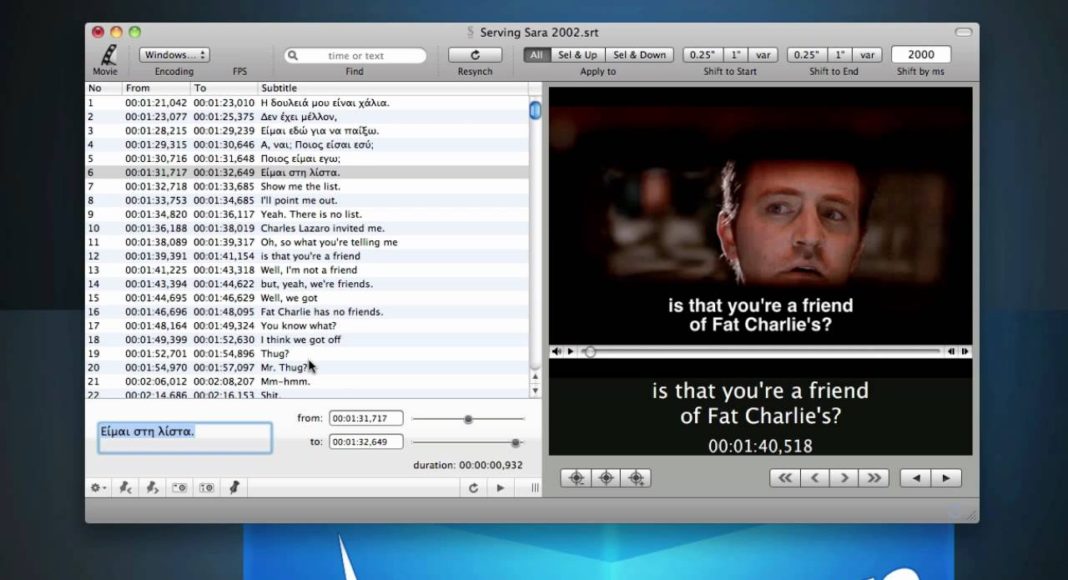Image resolution: width=1068 pixels, height=580 pixels.
Task: Click the pushpin with left arrow icon
Action: coord(125,487)
